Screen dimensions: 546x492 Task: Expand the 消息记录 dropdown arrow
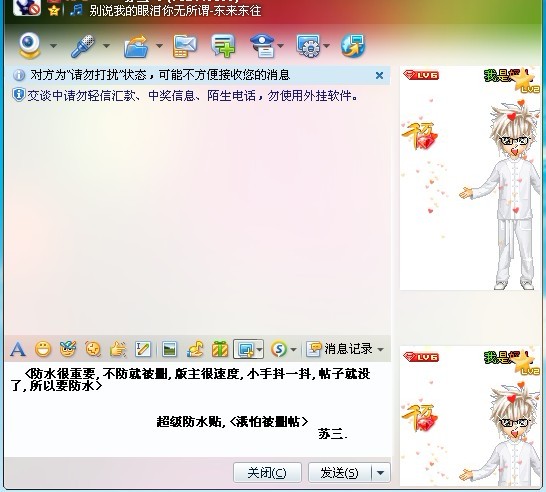(381, 349)
